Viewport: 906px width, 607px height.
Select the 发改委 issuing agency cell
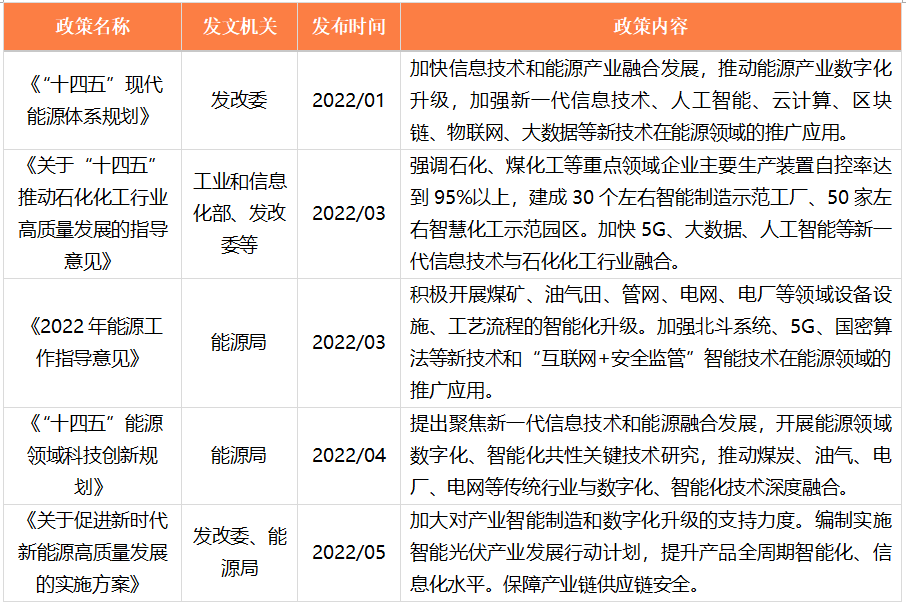tap(239, 100)
